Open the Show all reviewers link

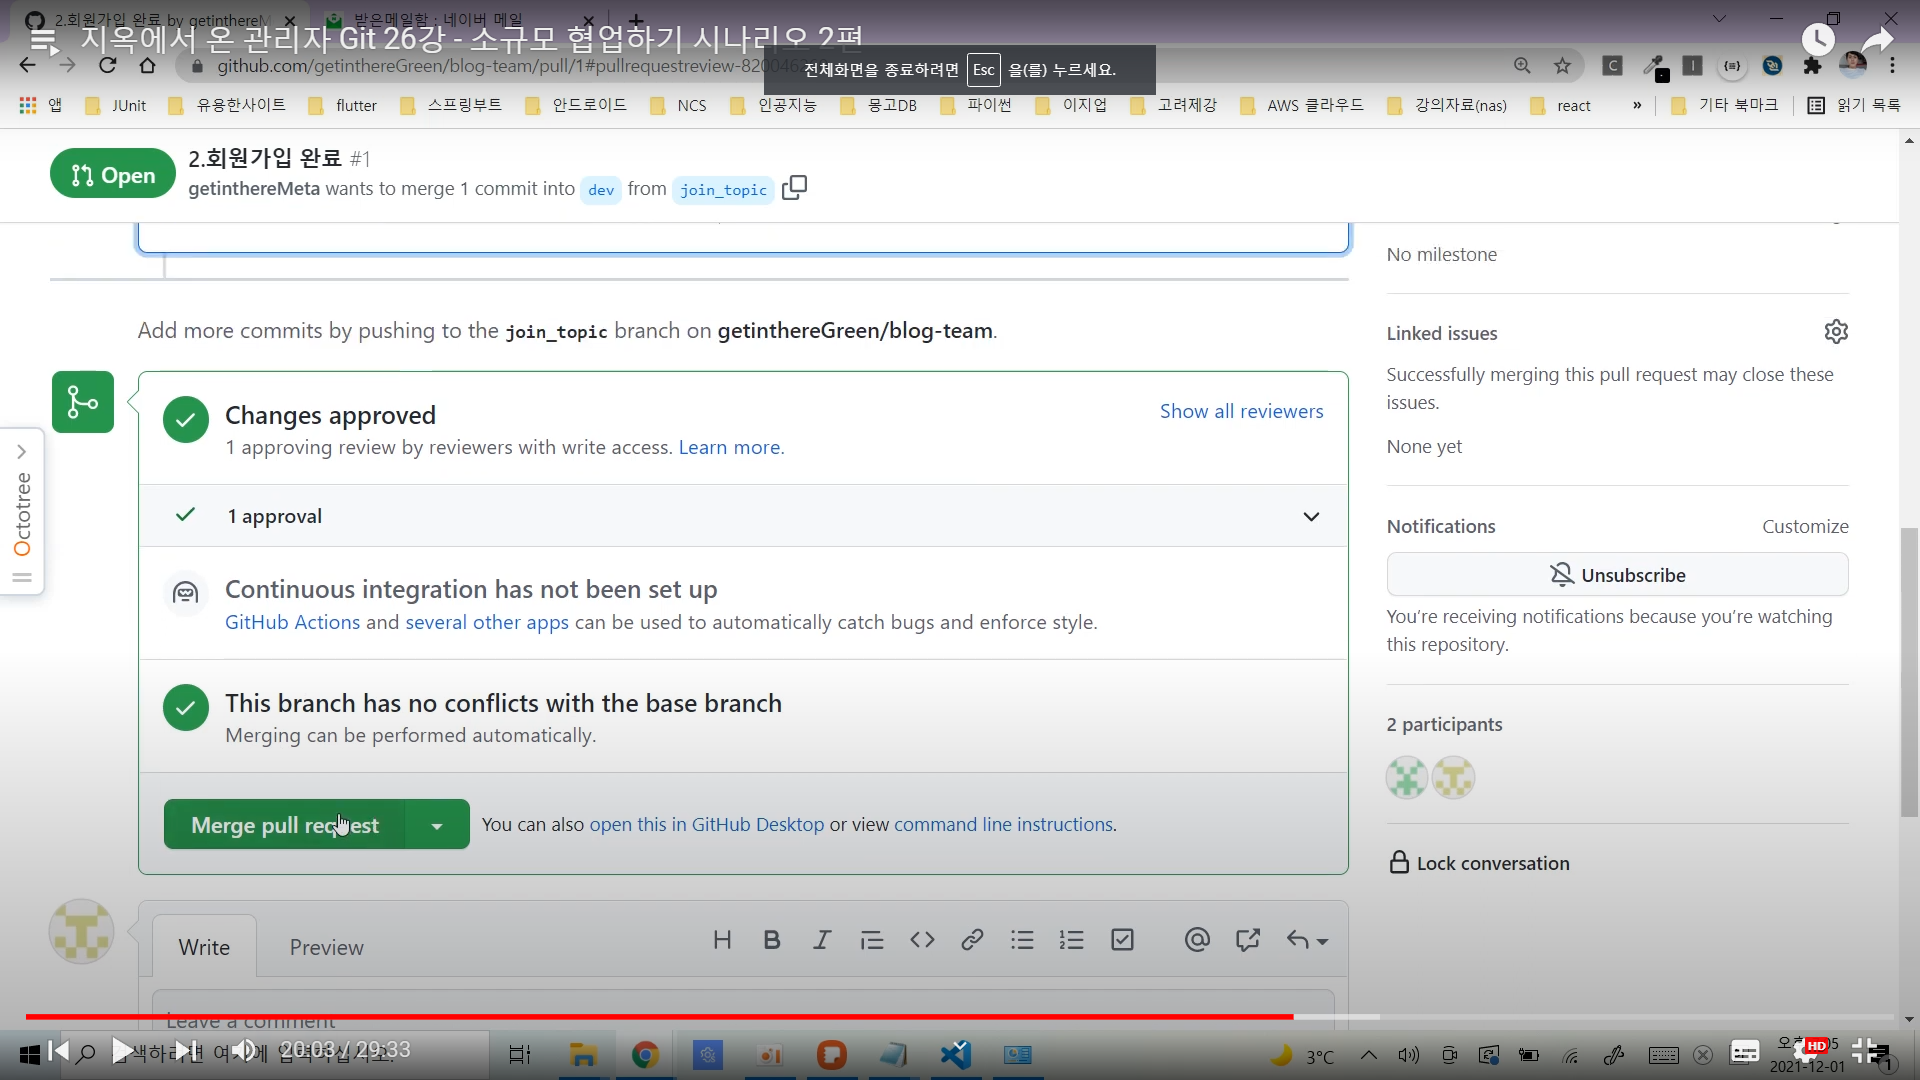[x=1241, y=411]
